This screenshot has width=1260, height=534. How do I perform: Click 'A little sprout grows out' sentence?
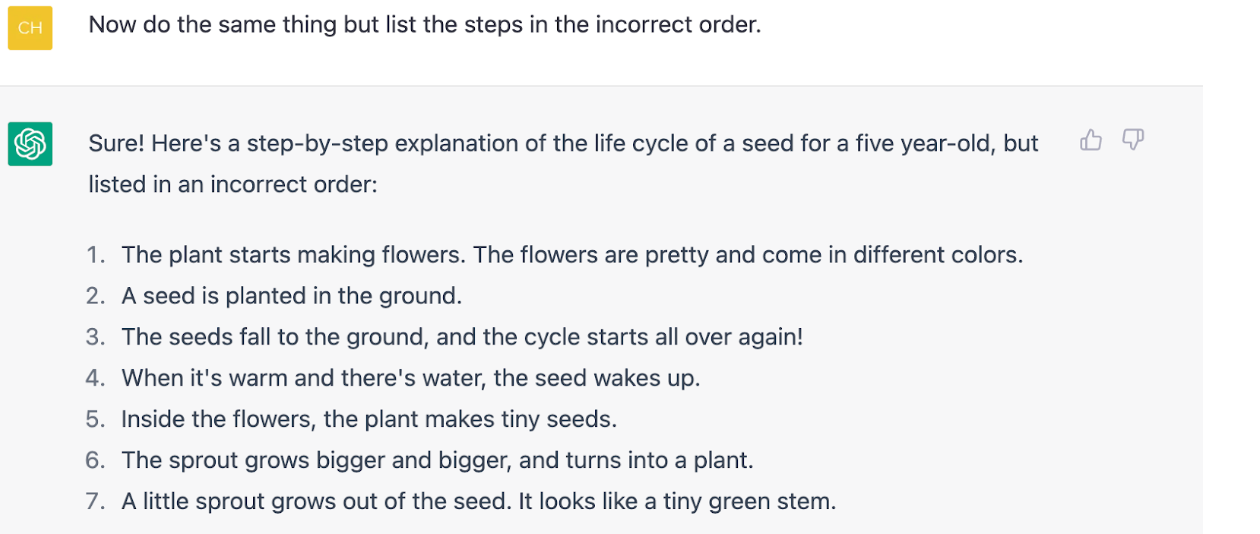point(316,501)
